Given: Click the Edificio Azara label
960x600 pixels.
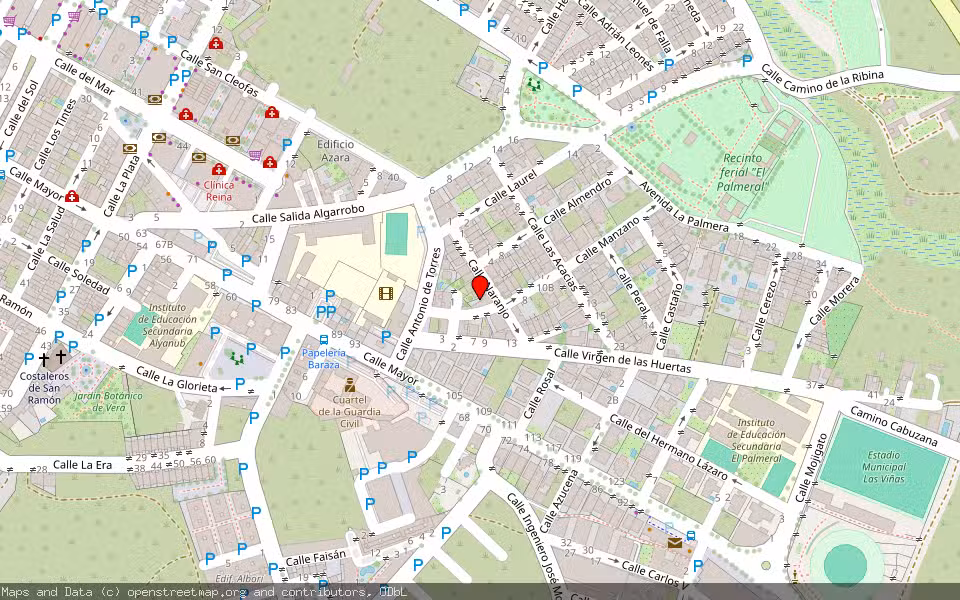Looking at the screenshot, I should coord(336,151).
